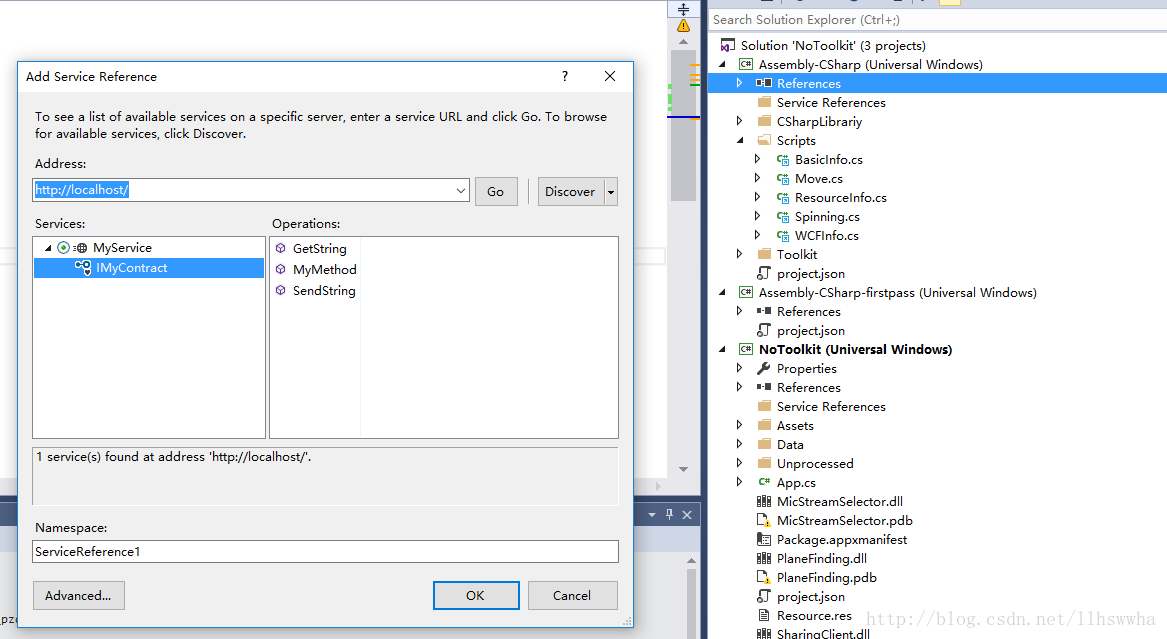Select the ResourceInfo.cs file

click(840, 198)
